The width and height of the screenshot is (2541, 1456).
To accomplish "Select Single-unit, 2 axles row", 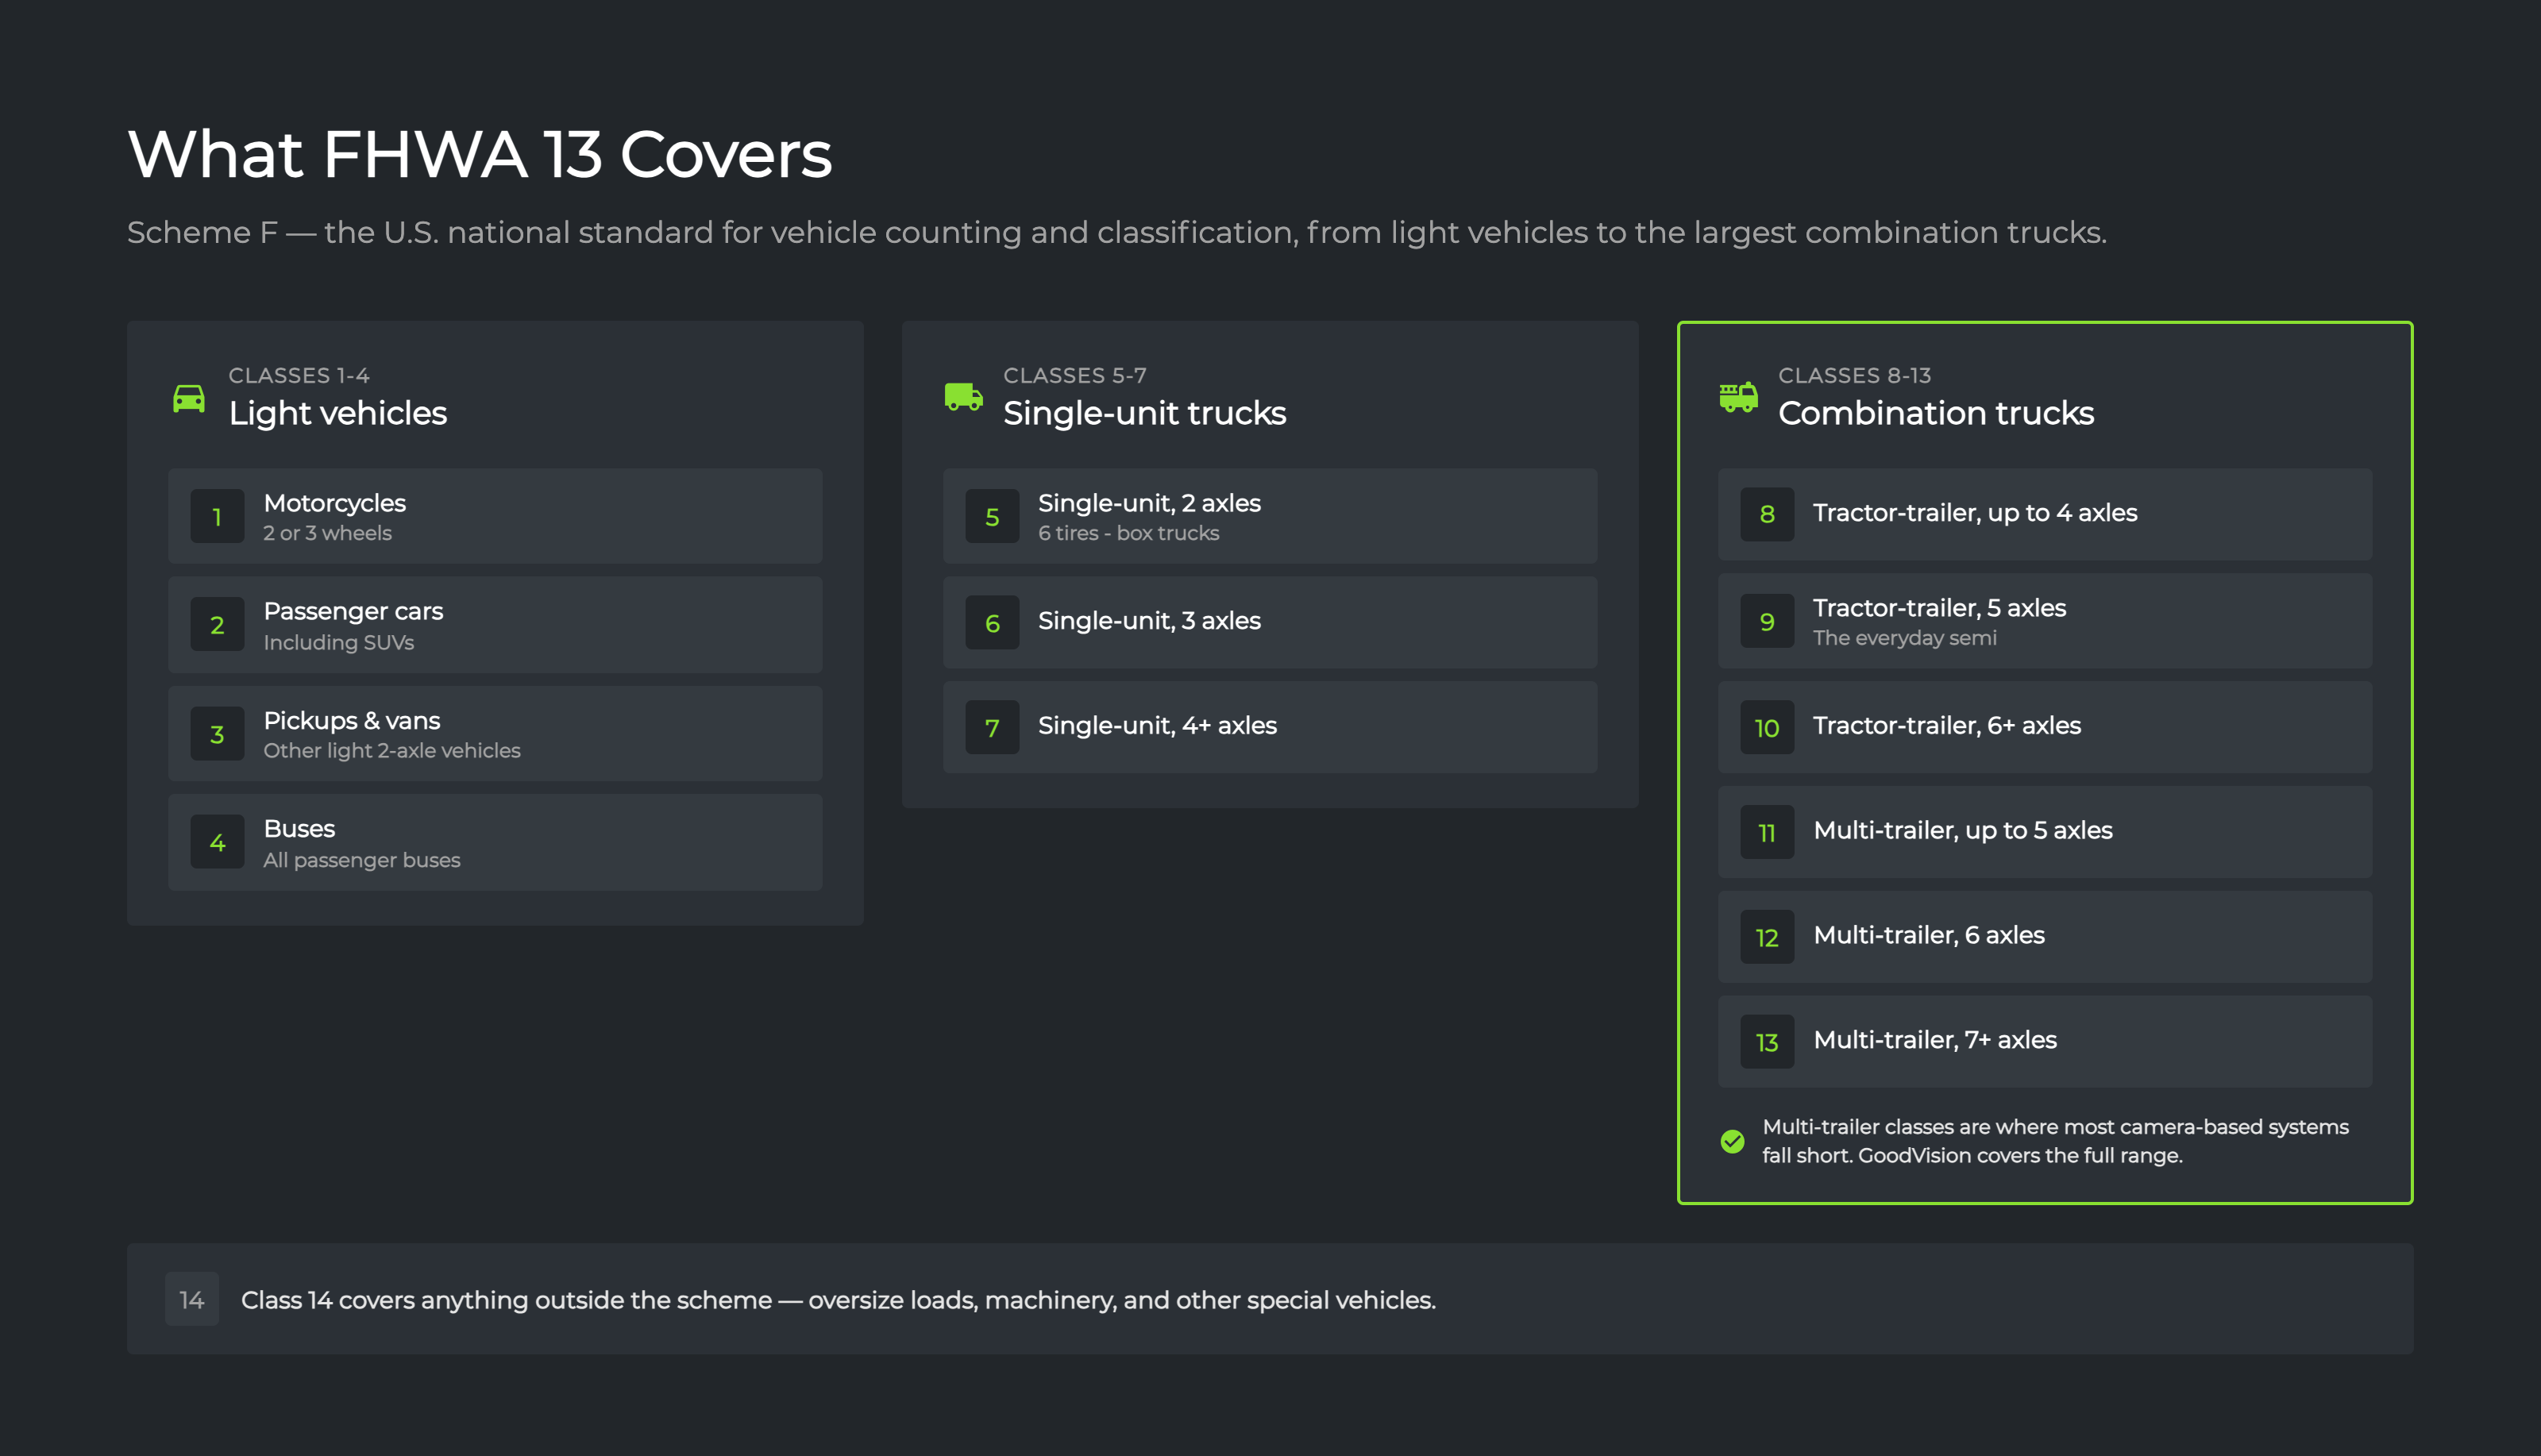I will tap(1270, 516).
